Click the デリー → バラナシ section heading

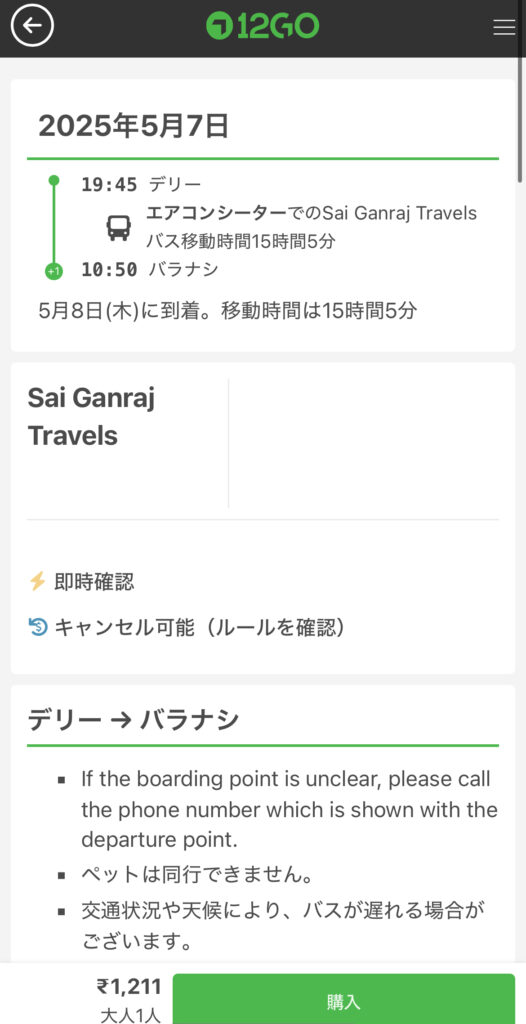point(133,720)
